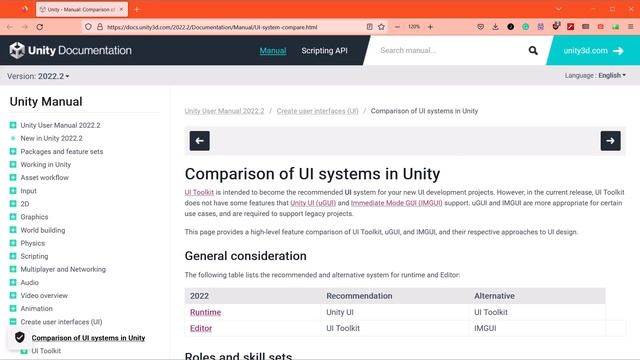This screenshot has width=640, height=360.
Task: Open shield tracking protection icon in address bar
Action: tap(88, 27)
